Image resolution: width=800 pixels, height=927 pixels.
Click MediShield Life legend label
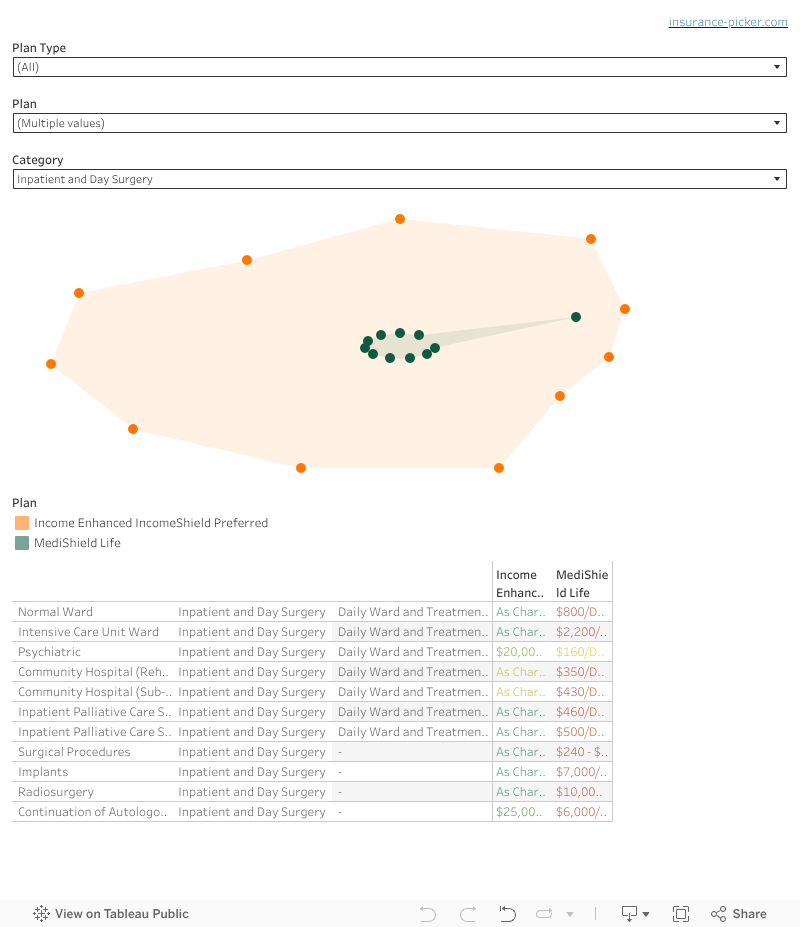click(x=77, y=543)
